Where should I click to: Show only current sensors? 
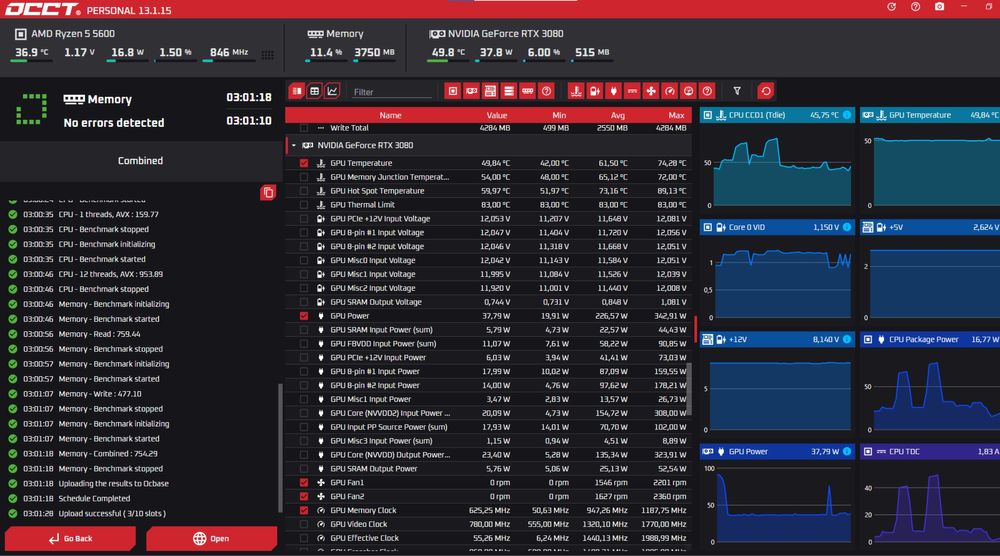pos(632,91)
